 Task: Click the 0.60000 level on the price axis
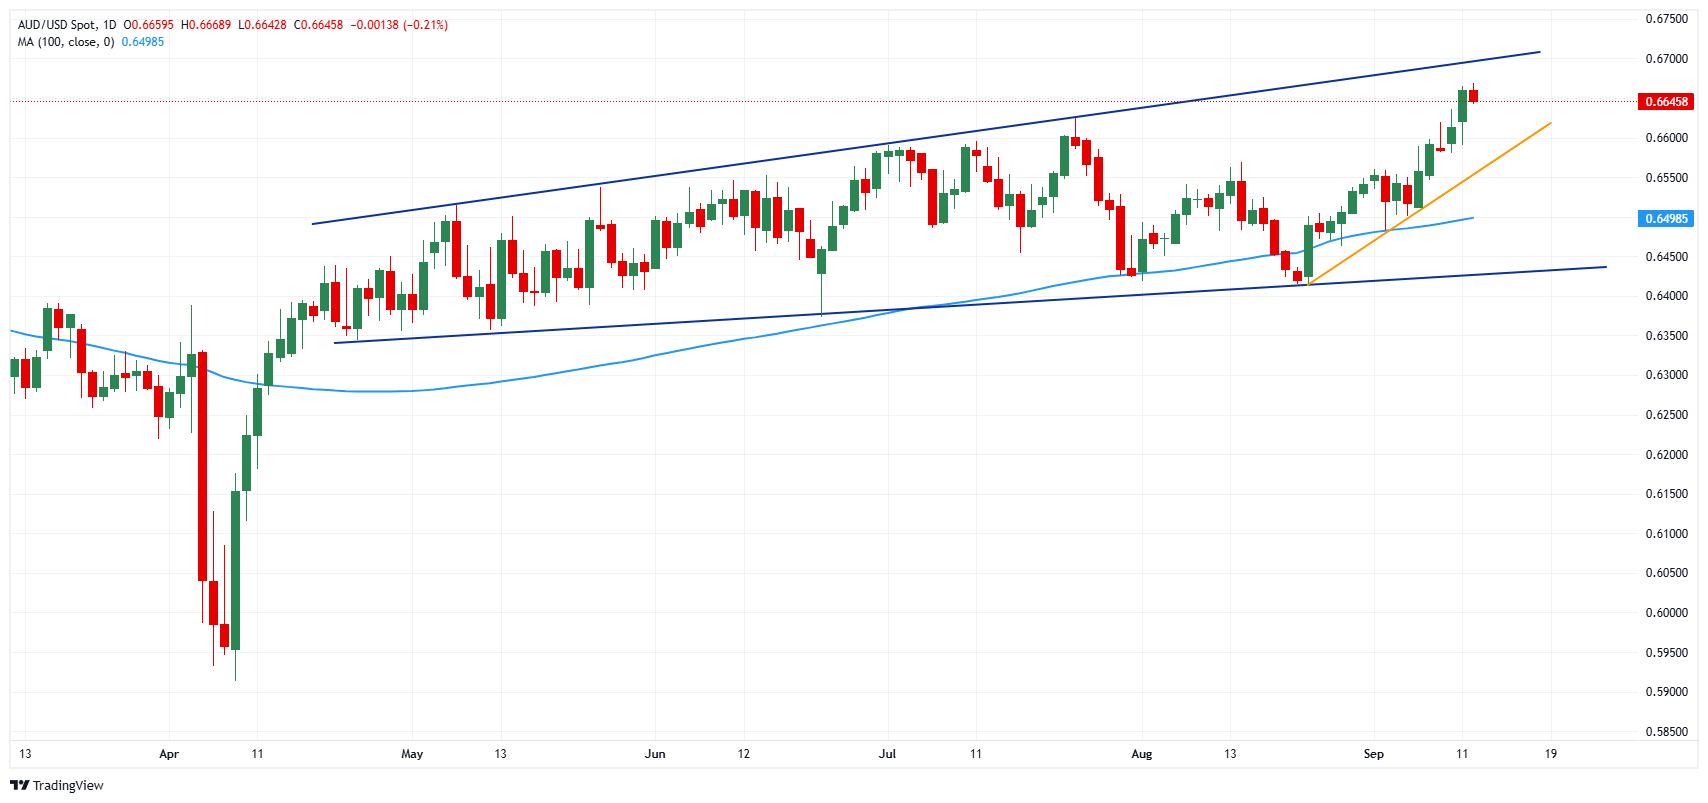click(1666, 613)
